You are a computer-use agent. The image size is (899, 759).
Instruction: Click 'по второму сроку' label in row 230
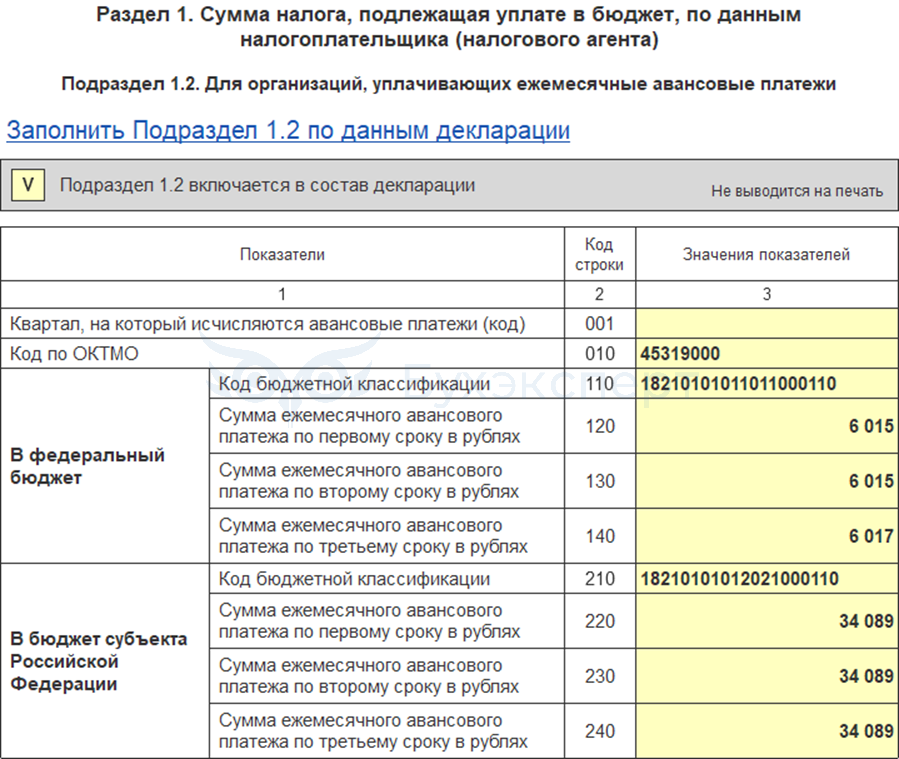tap(369, 676)
